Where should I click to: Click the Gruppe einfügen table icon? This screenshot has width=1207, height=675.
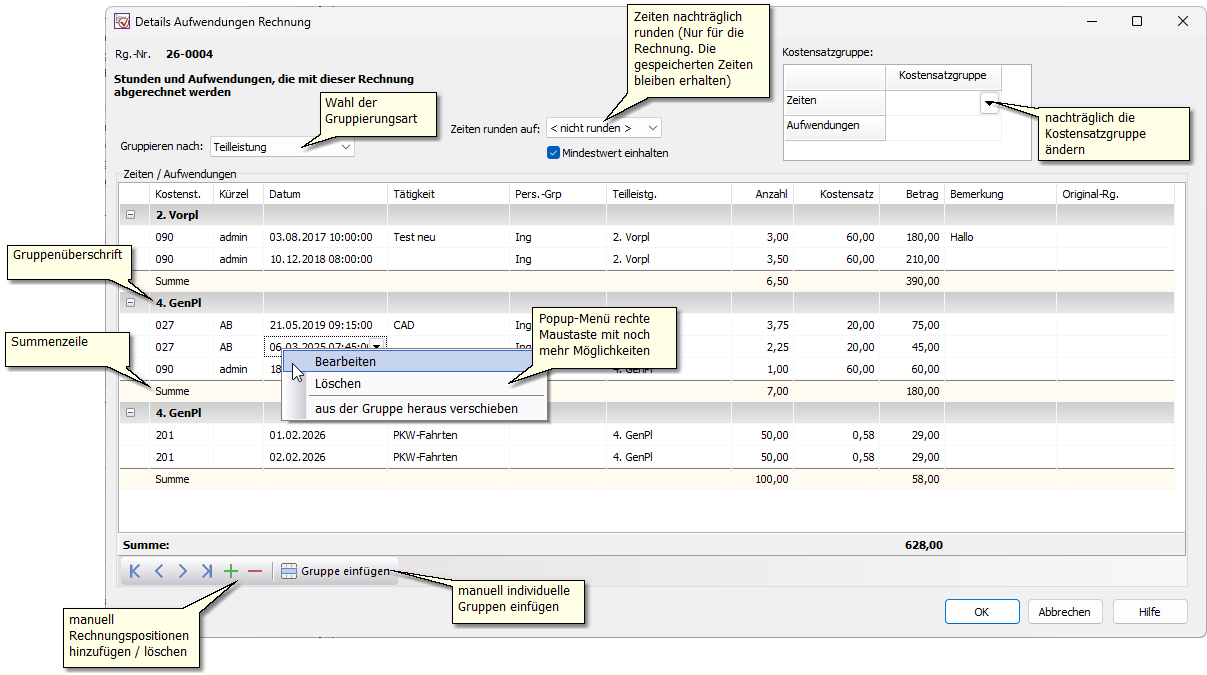pos(288,571)
